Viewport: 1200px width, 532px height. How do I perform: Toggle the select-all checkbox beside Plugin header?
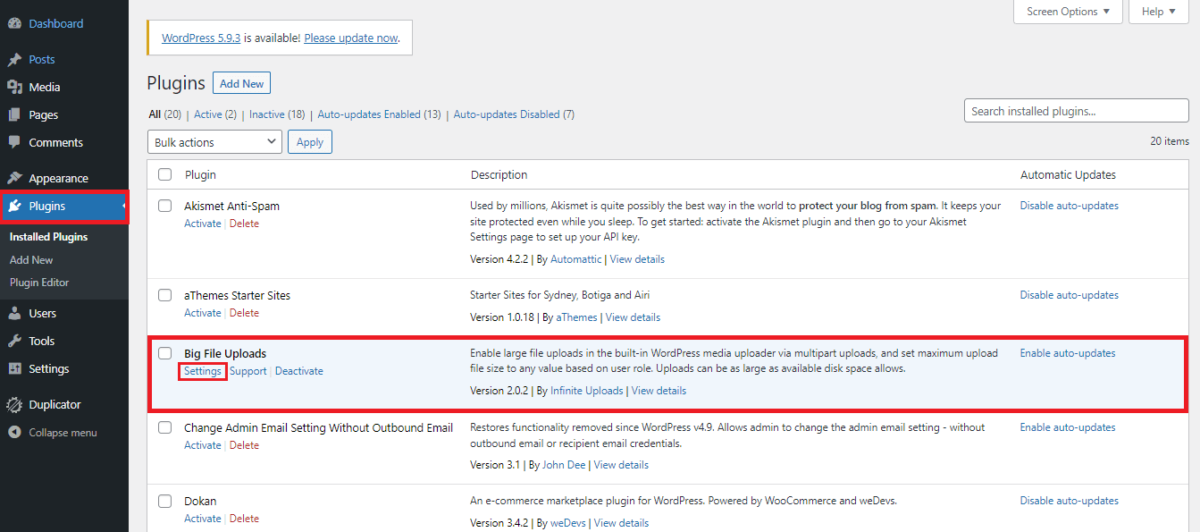point(166,175)
